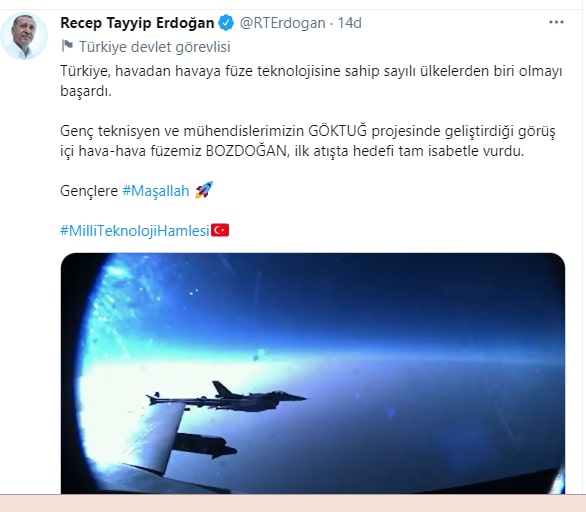The height and width of the screenshot is (512, 586).
Task: Click the fighter jet silhouette in the image
Action: [226, 397]
